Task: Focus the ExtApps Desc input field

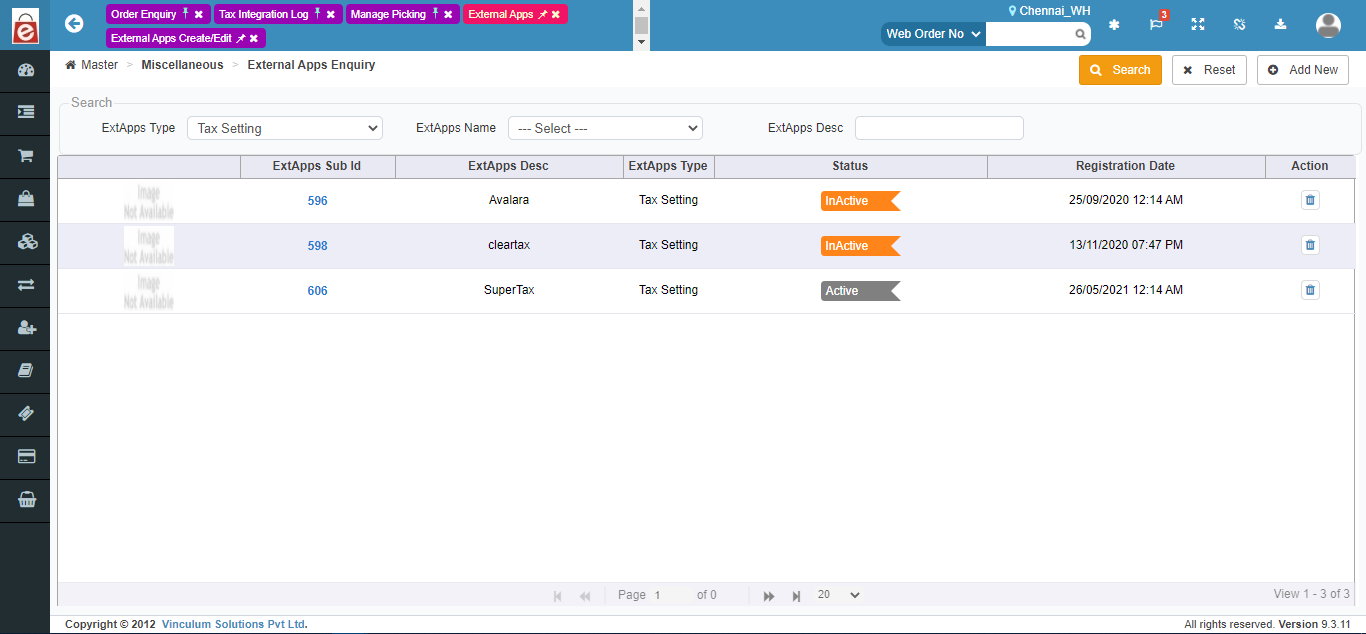Action: click(x=939, y=128)
